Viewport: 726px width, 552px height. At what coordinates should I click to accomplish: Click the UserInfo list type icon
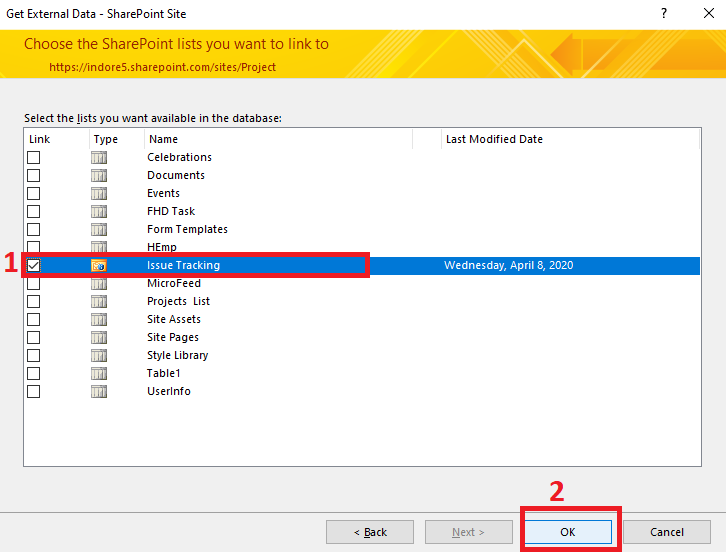99,391
